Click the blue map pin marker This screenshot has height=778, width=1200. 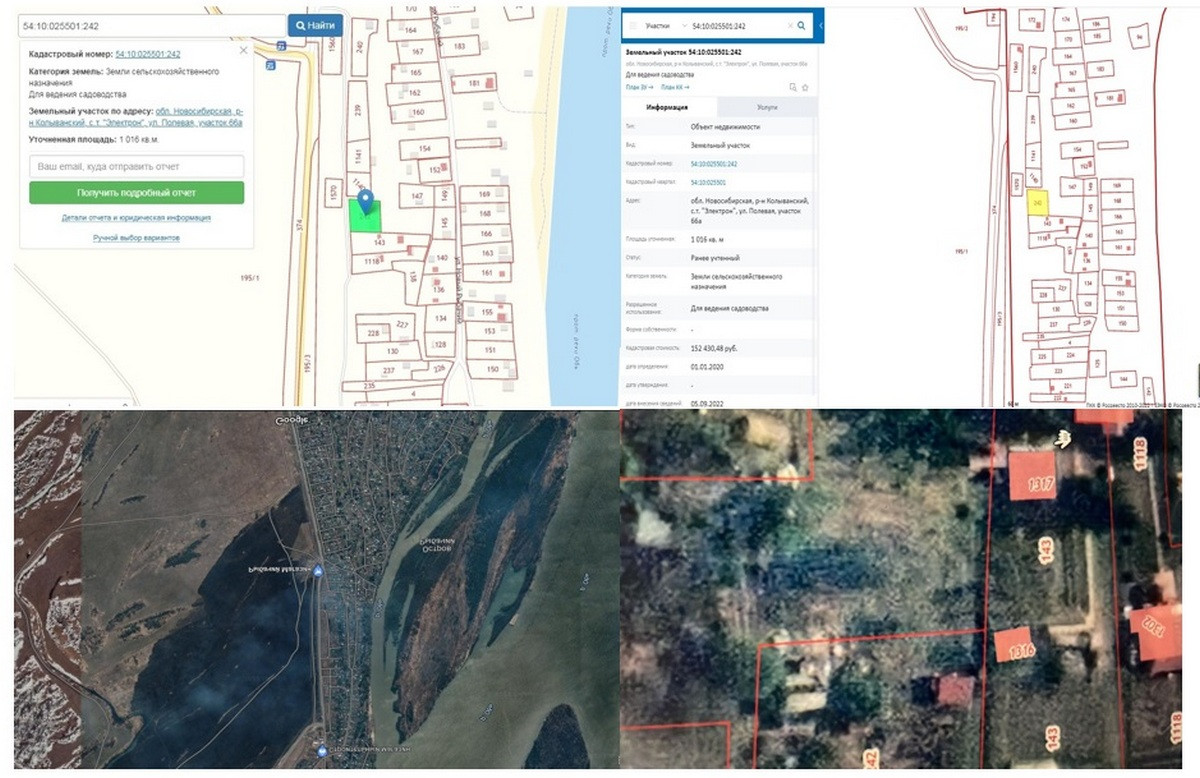[366, 202]
